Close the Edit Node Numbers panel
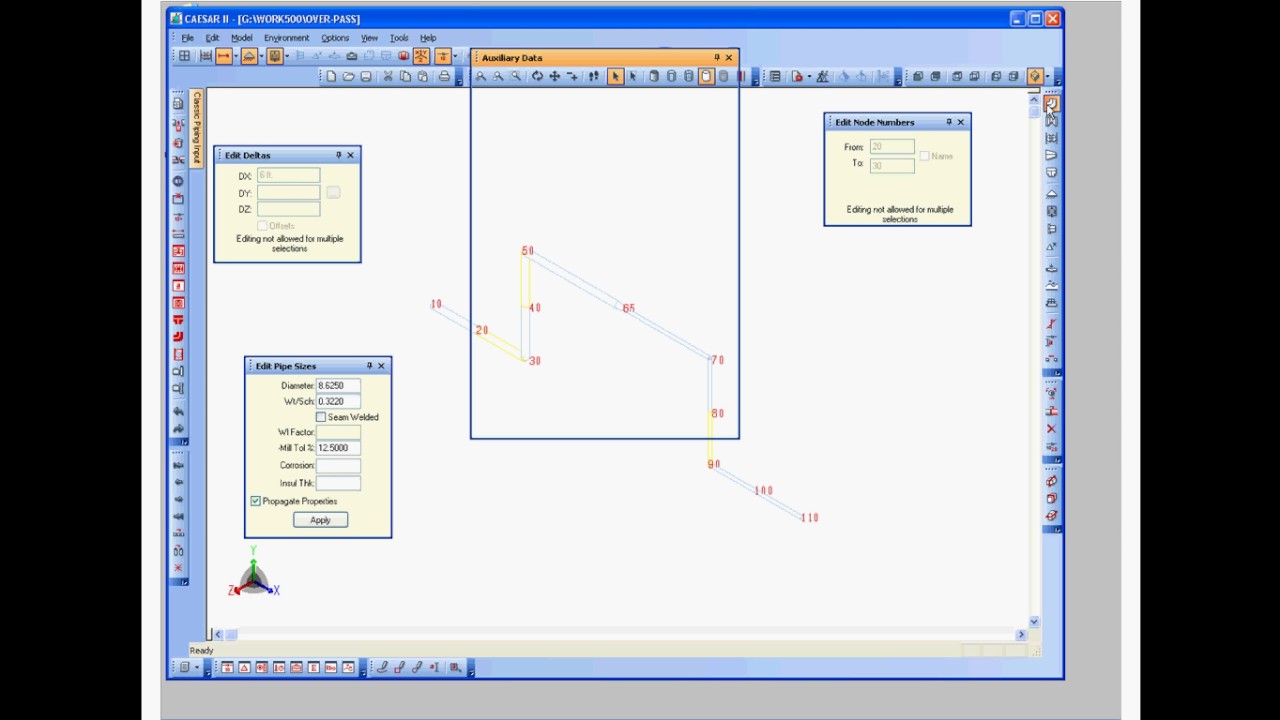1280x720 pixels. pyautogui.click(x=960, y=122)
